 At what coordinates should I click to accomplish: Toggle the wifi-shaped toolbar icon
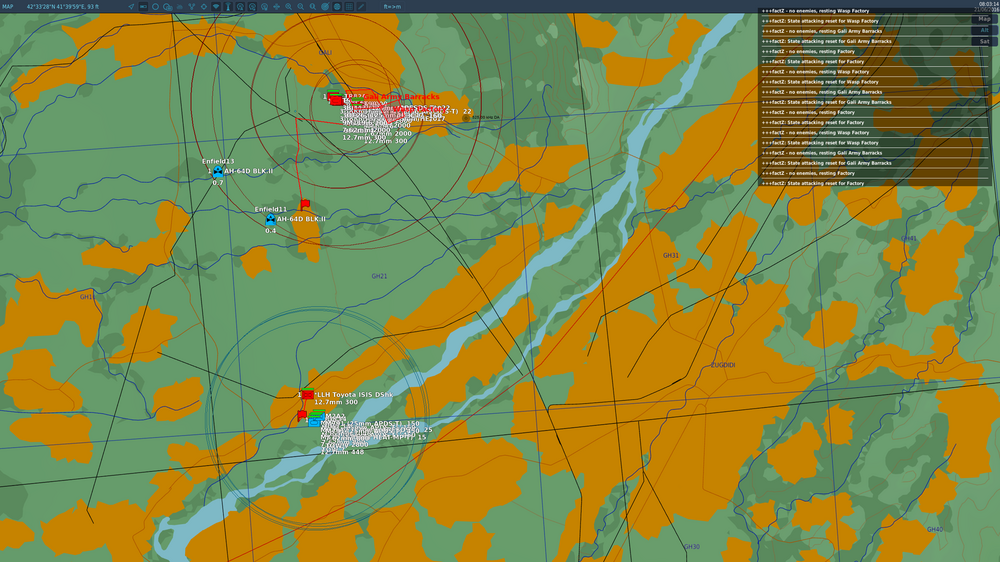[216, 6]
